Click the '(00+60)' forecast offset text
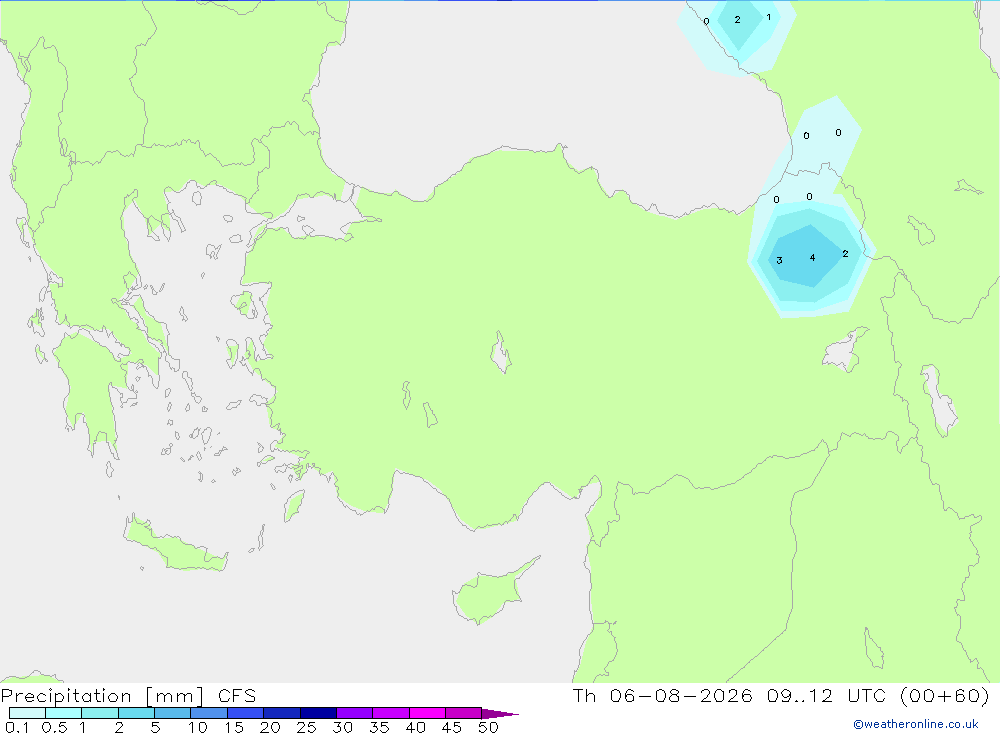This screenshot has height=733, width=1000. pos(945,695)
